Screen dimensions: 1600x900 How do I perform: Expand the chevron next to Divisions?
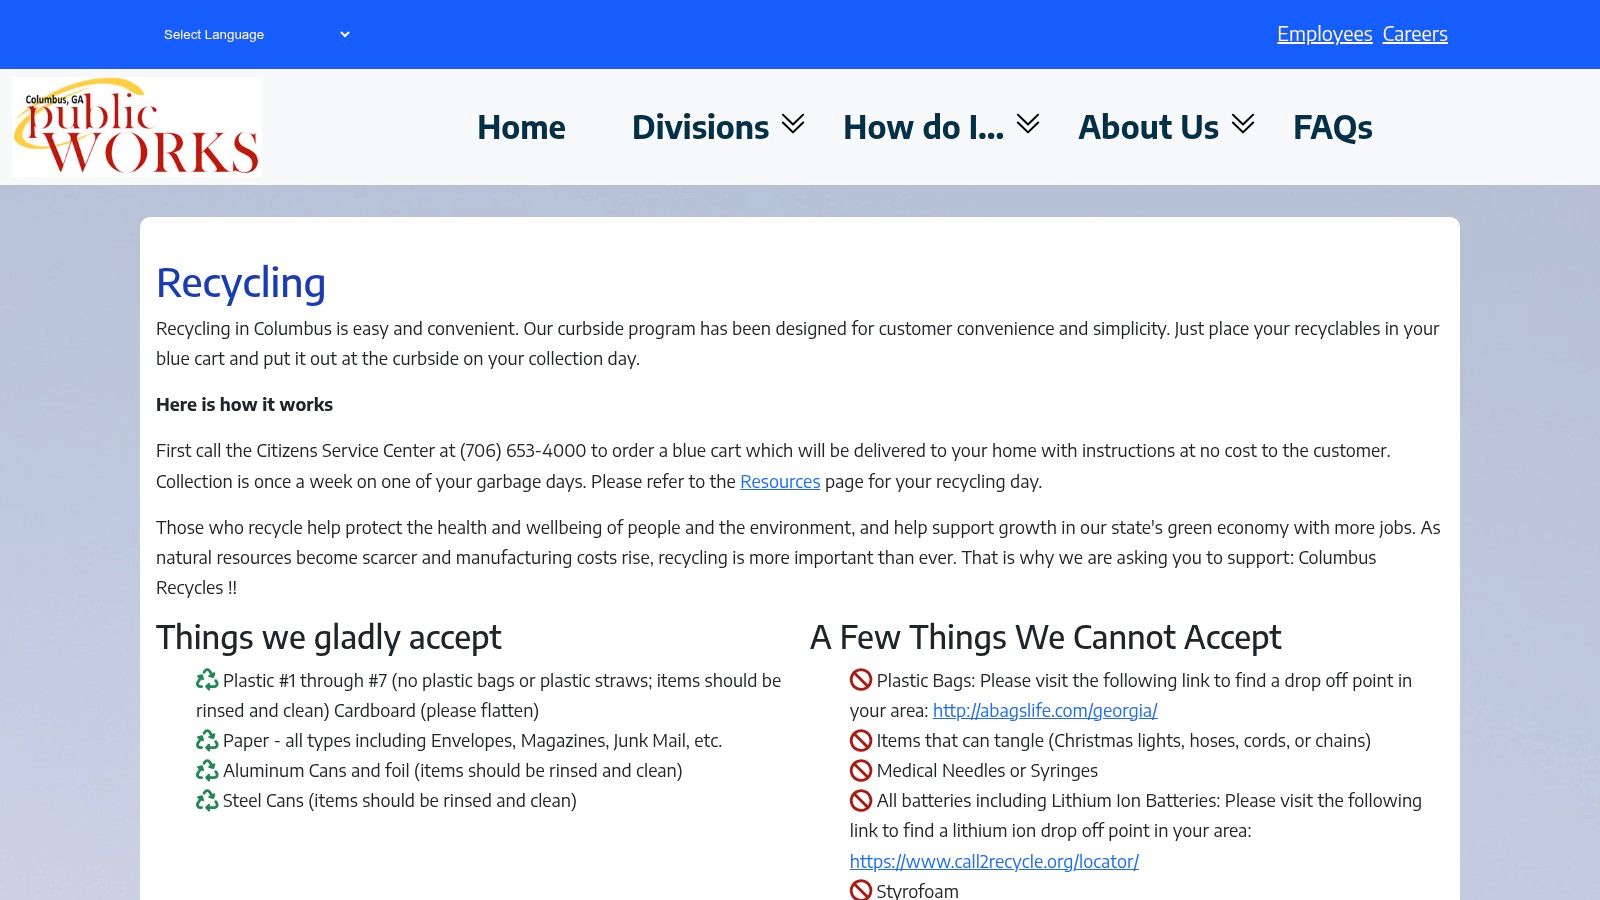click(793, 124)
